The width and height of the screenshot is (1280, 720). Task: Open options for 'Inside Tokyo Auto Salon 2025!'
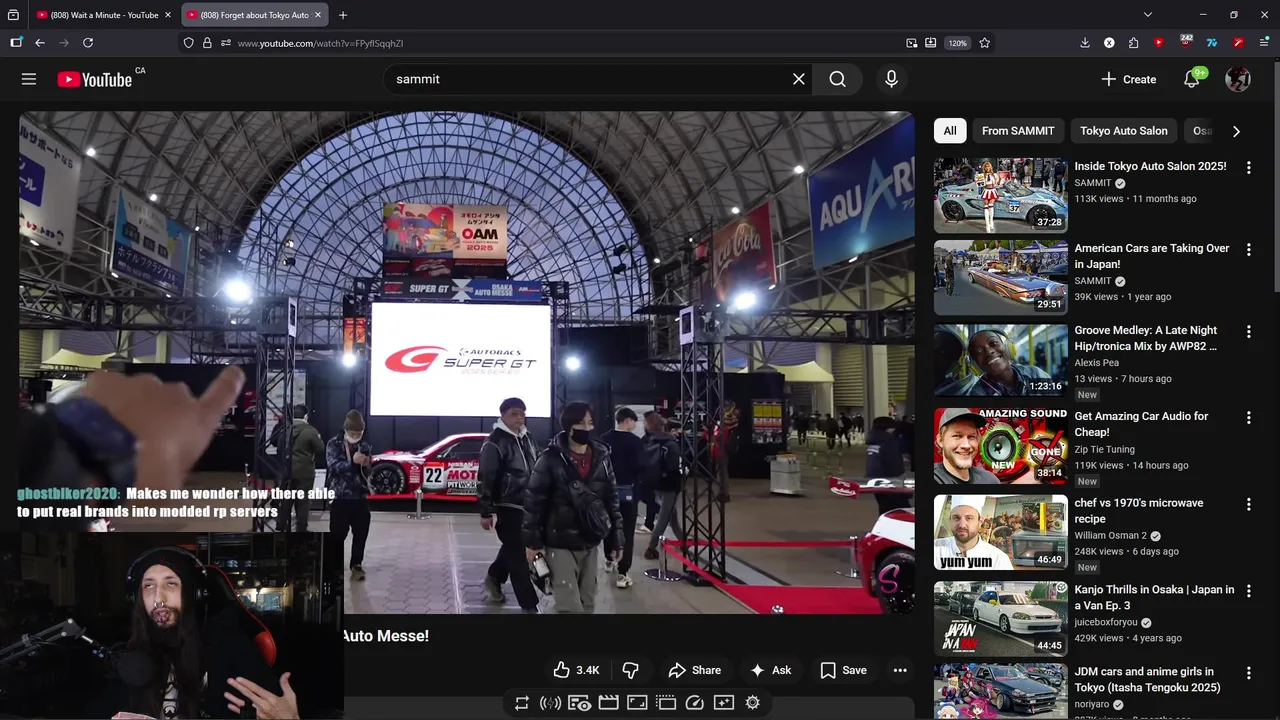(x=1248, y=167)
